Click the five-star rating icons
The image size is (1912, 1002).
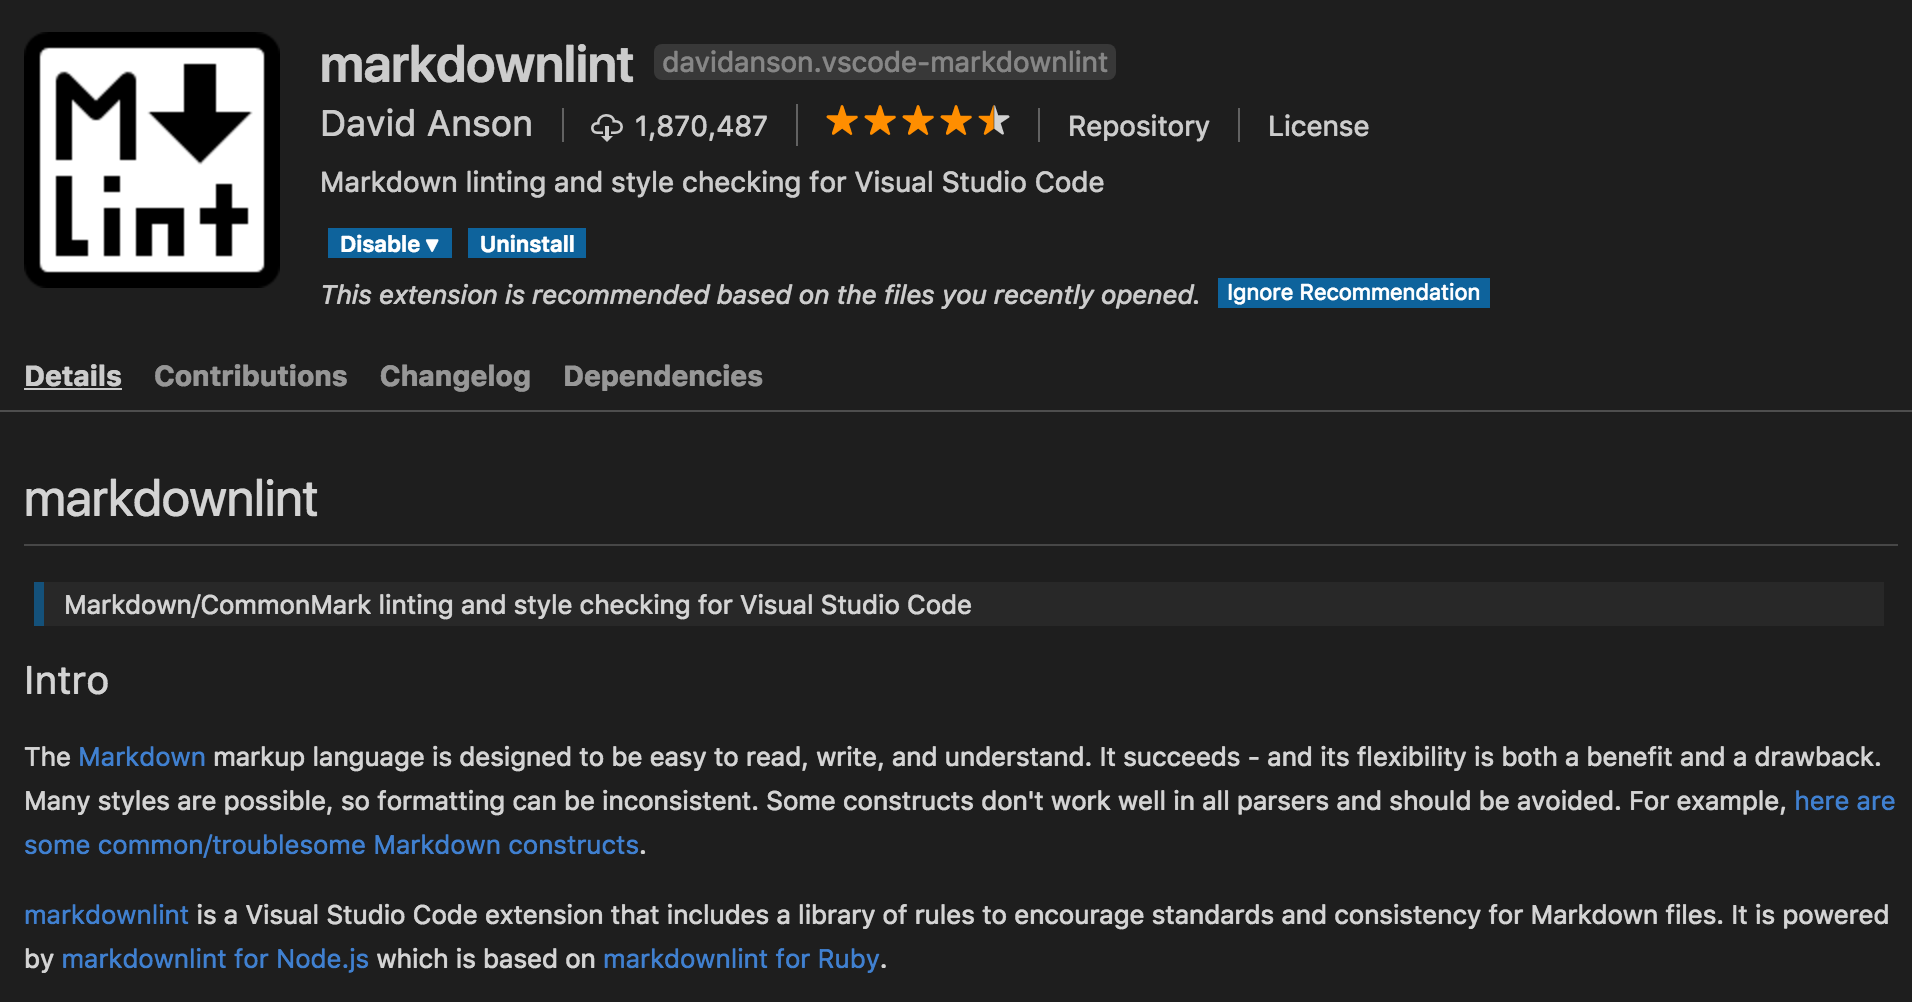click(x=917, y=122)
